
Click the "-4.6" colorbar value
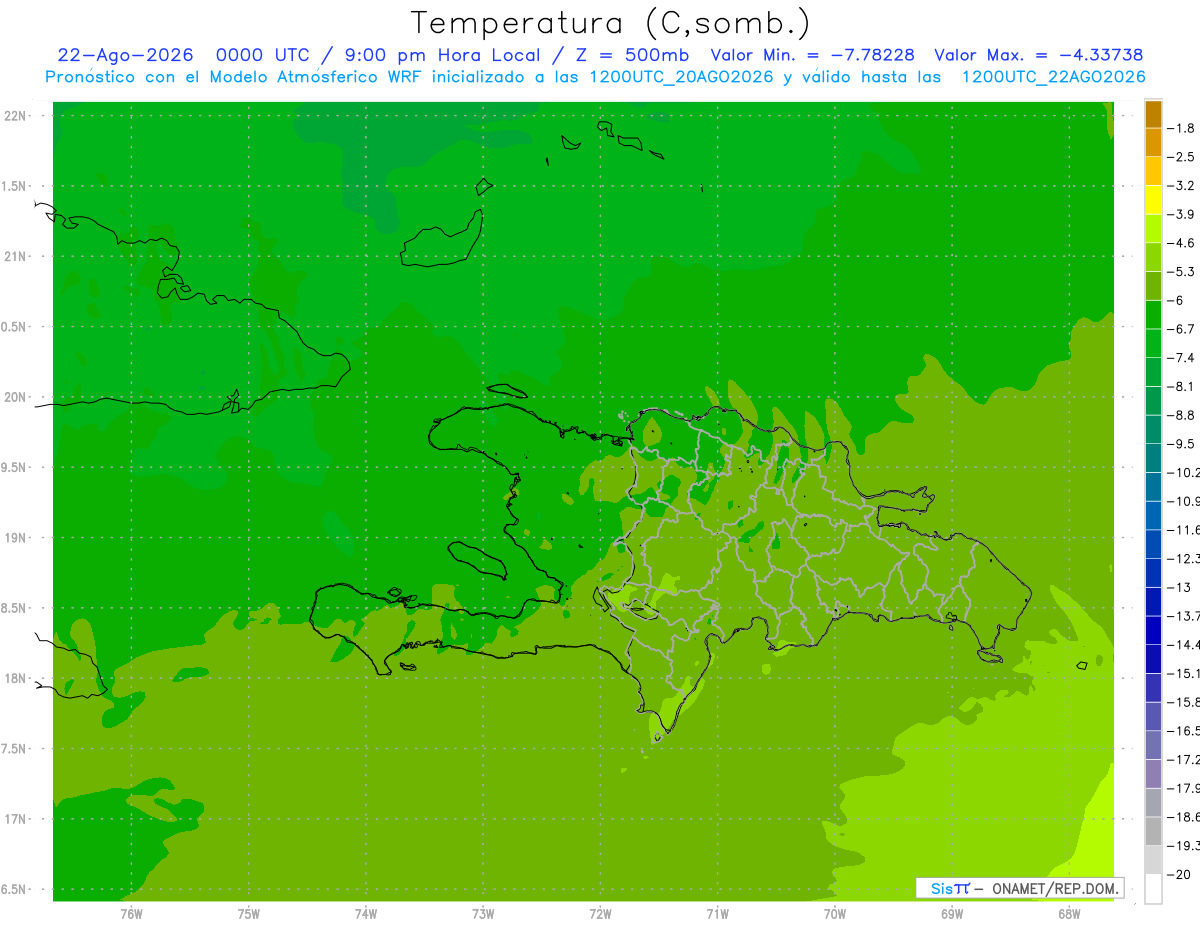click(x=1181, y=243)
